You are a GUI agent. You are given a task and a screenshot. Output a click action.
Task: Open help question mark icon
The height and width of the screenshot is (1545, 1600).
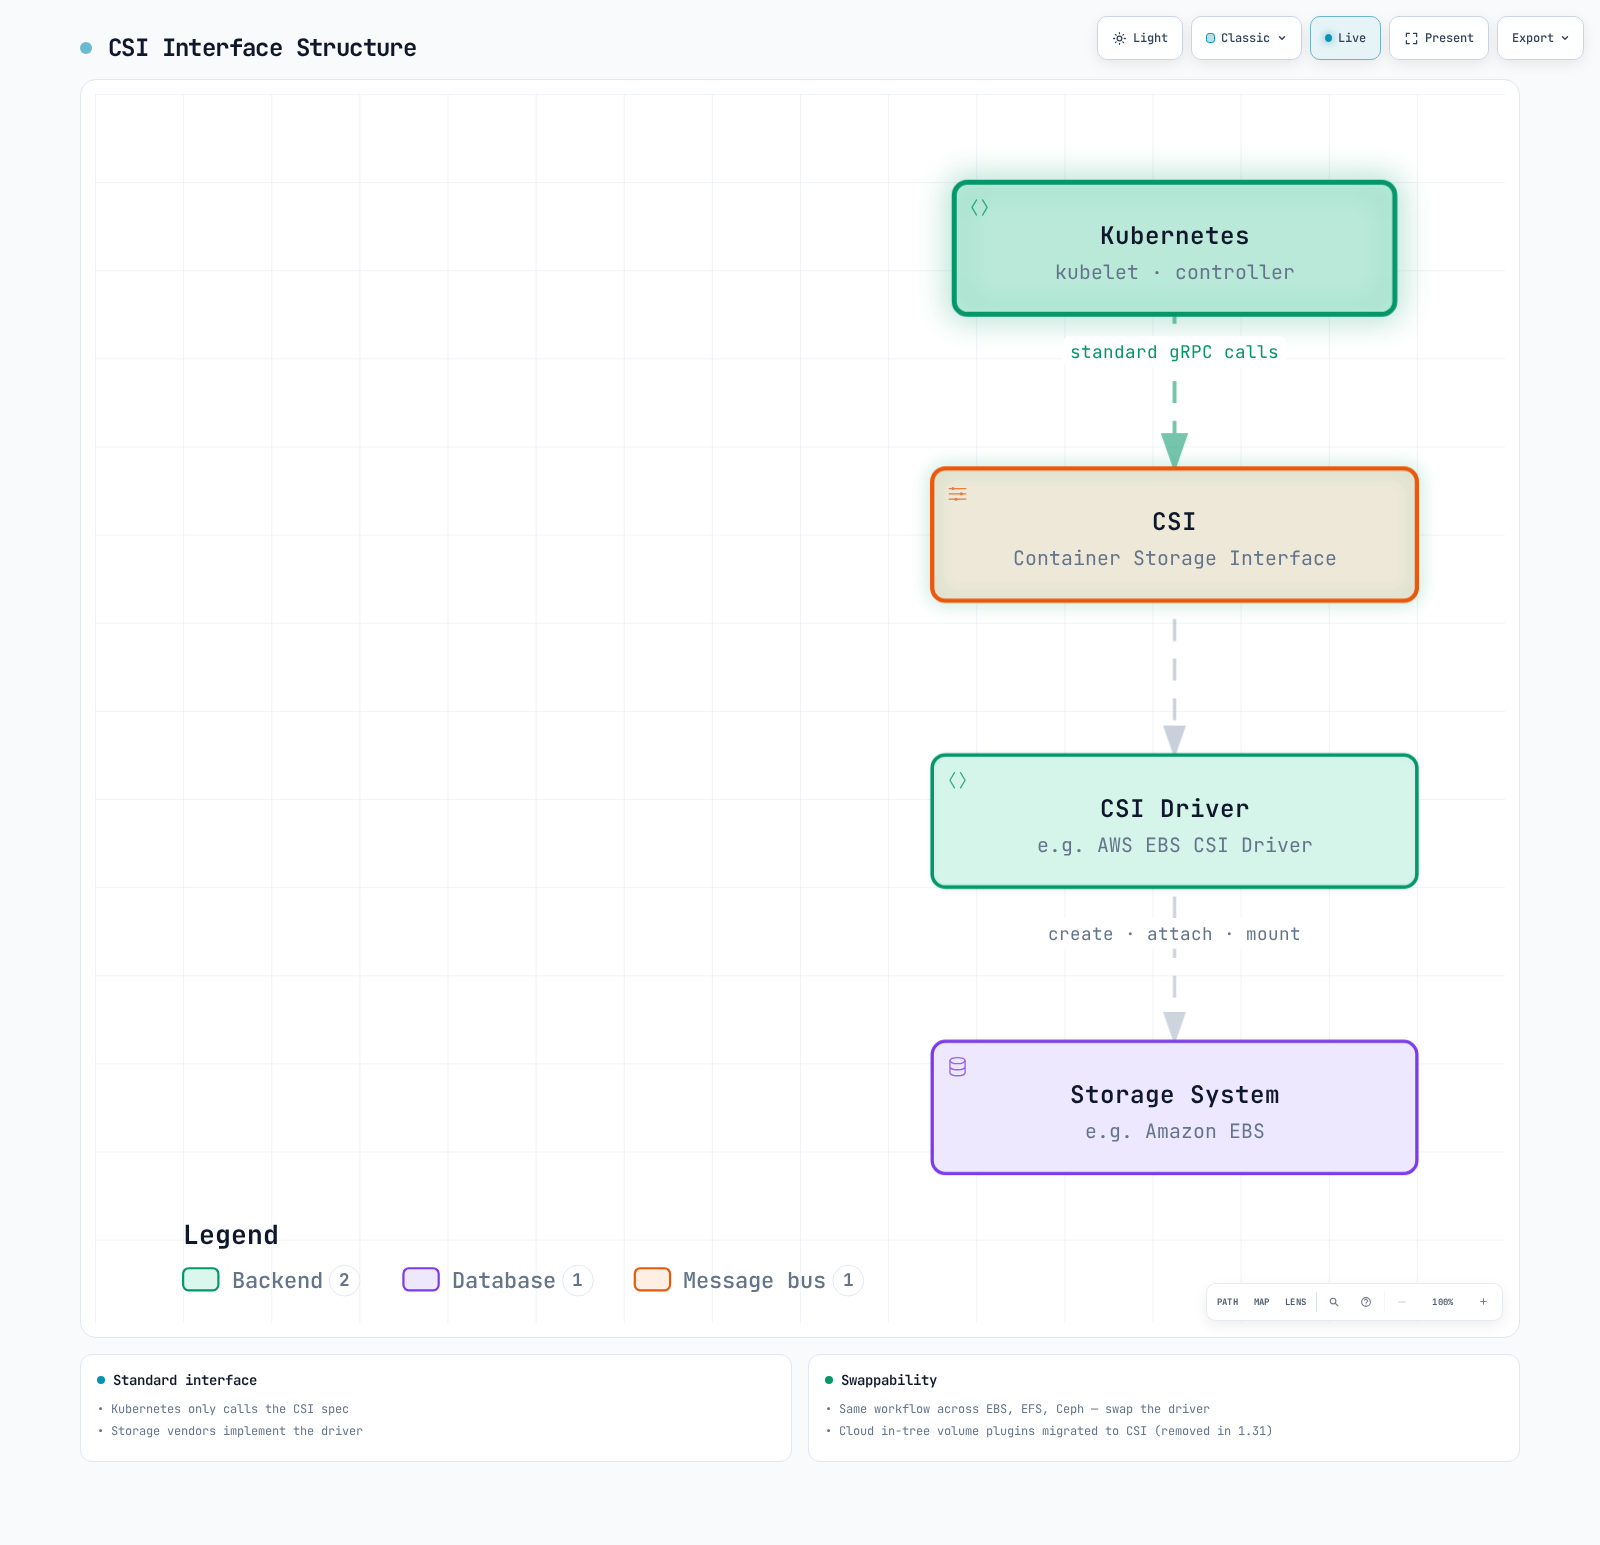(x=1365, y=1302)
